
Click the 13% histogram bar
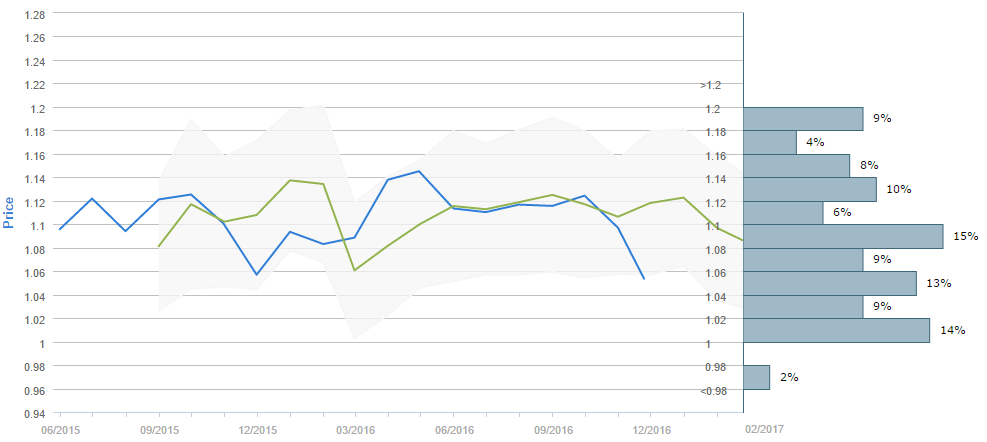point(830,284)
